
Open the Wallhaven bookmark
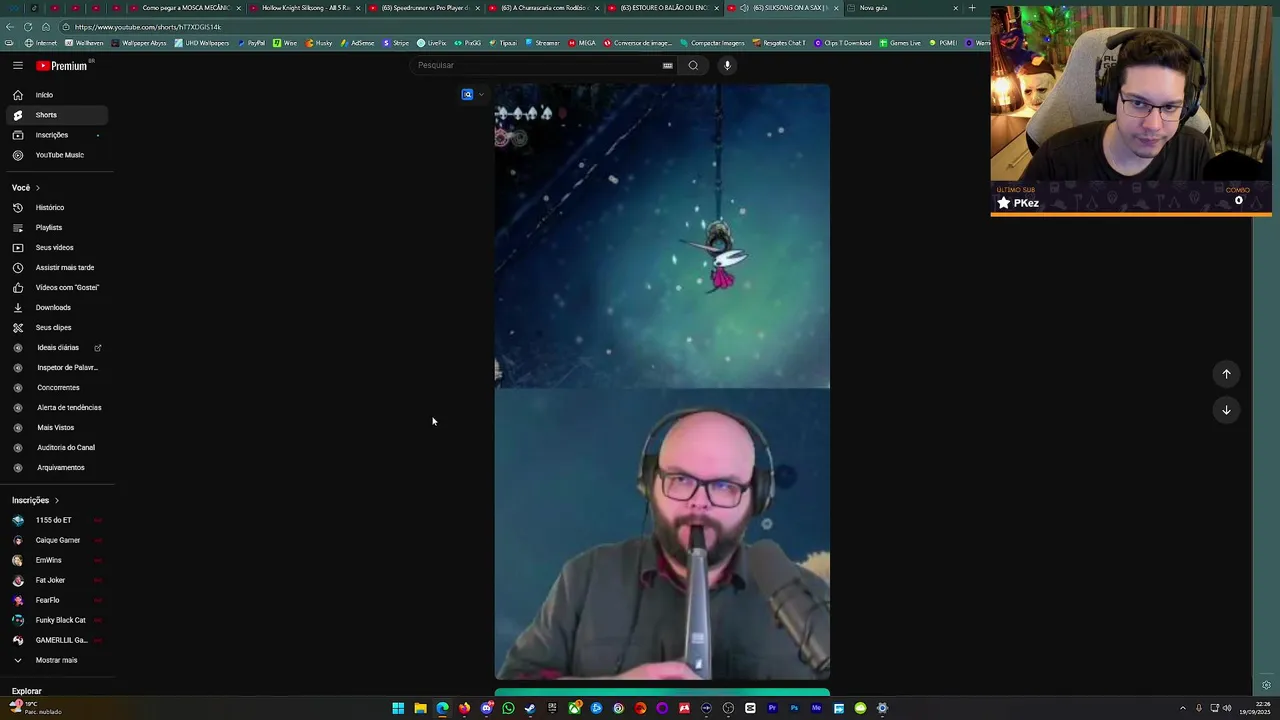[84, 43]
